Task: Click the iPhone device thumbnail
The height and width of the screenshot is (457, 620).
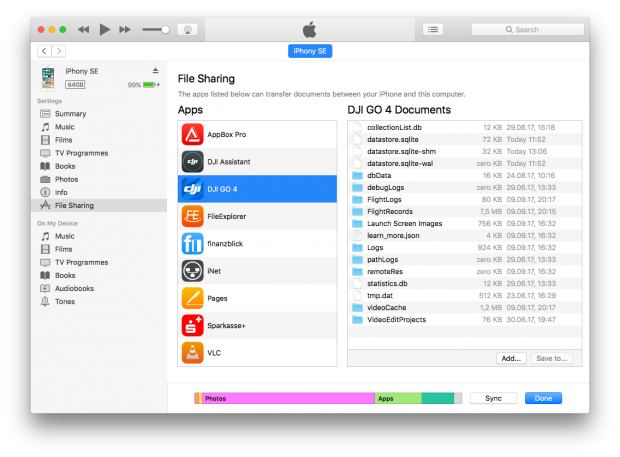Action: [48, 78]
